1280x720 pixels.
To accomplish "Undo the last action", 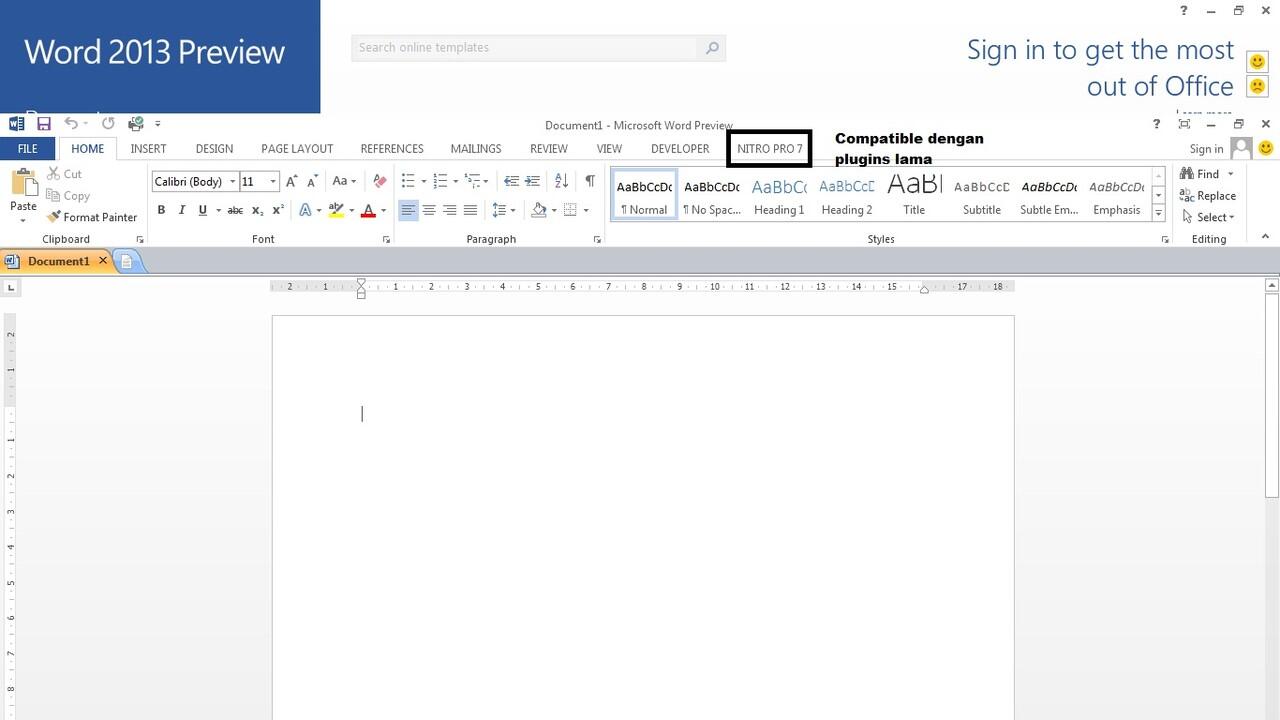I will [x=71, y=124].
